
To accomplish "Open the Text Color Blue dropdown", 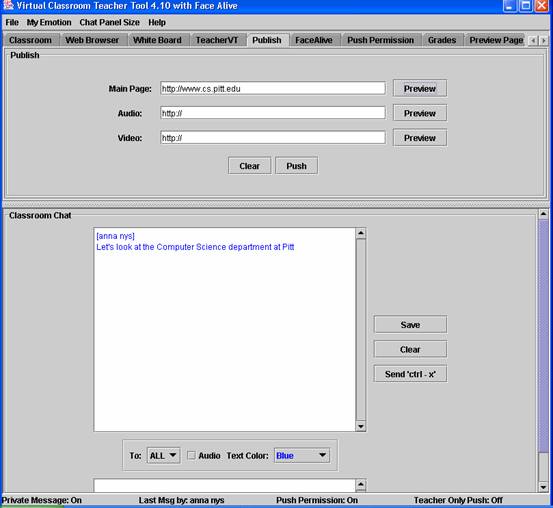I will [x=302, y=455].
